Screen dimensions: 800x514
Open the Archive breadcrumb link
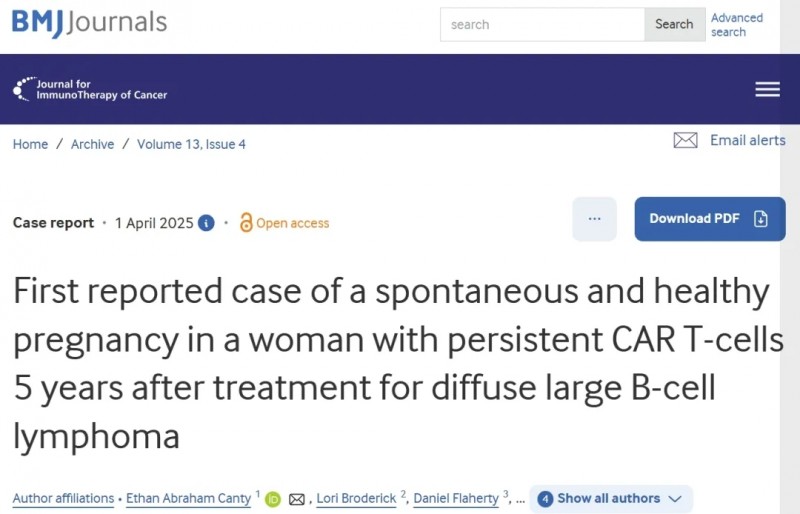coord(92,144)
